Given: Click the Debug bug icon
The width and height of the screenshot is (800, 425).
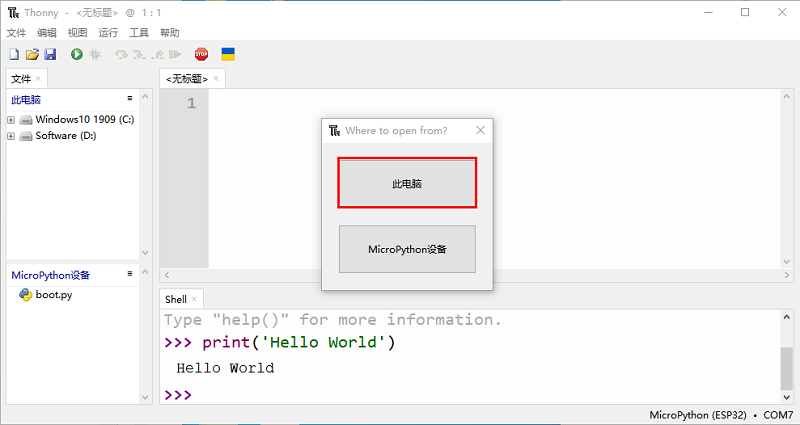Looking at the screenshot, I should coord(95,54).
